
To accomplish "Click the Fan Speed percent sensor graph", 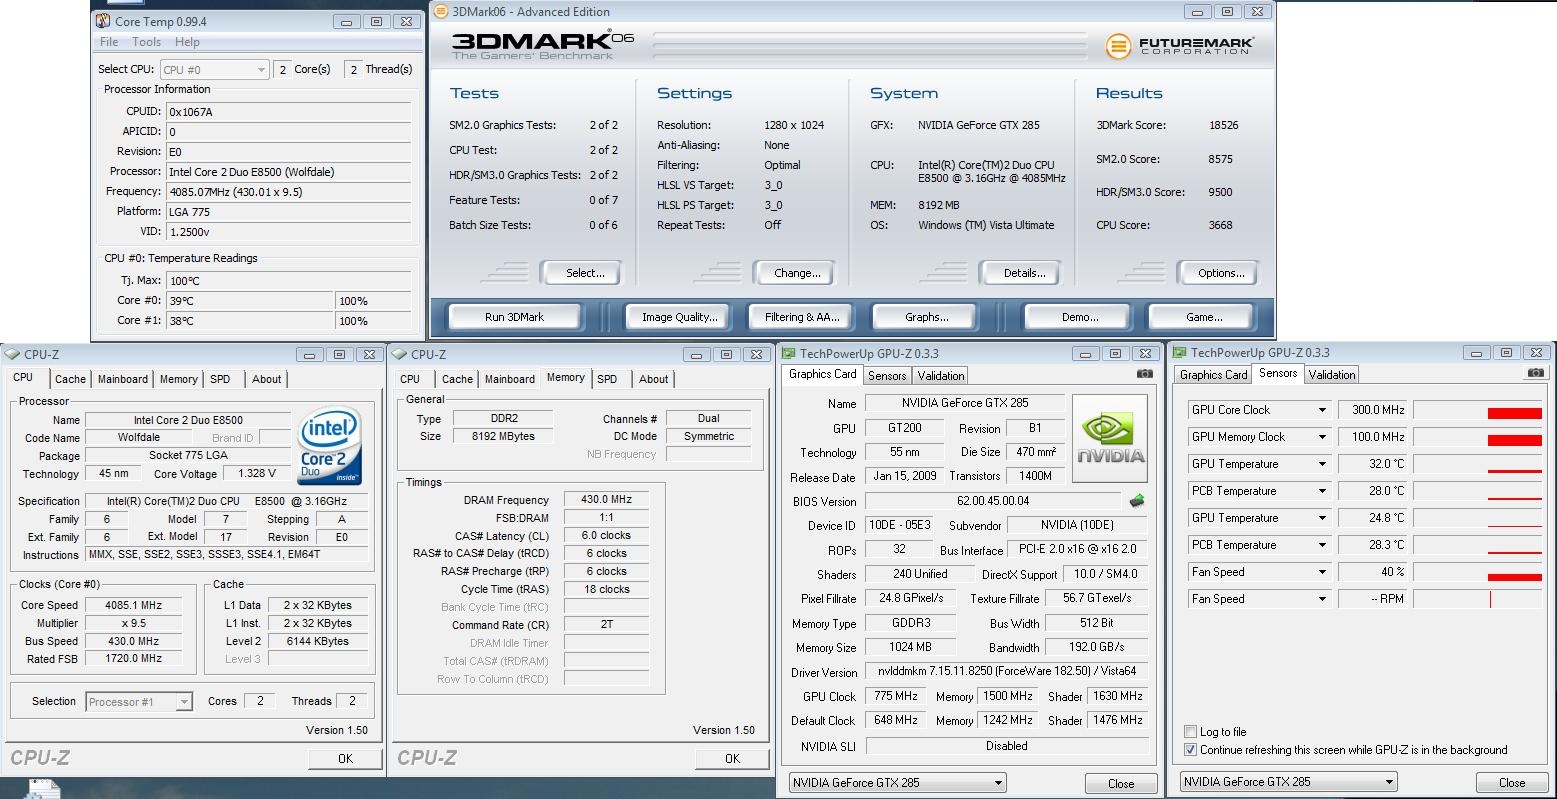I will pos(1478,572).
